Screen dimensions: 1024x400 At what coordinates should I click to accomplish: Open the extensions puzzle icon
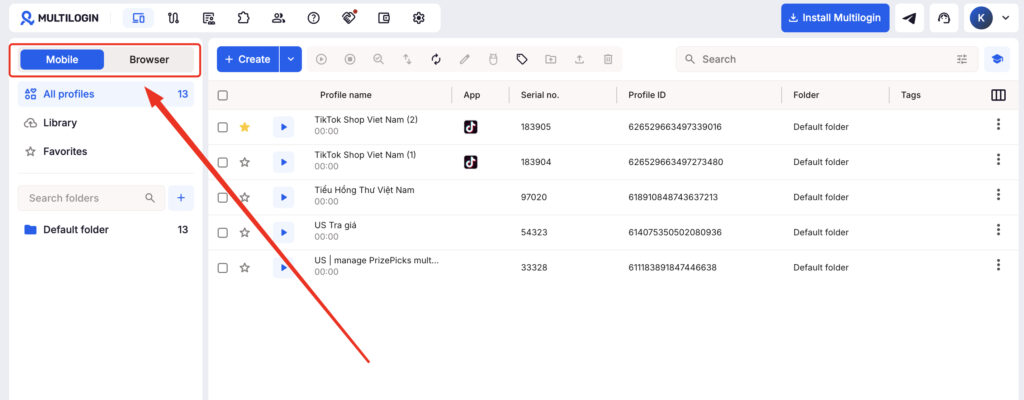pyautogui.click(x=244, y=18)
